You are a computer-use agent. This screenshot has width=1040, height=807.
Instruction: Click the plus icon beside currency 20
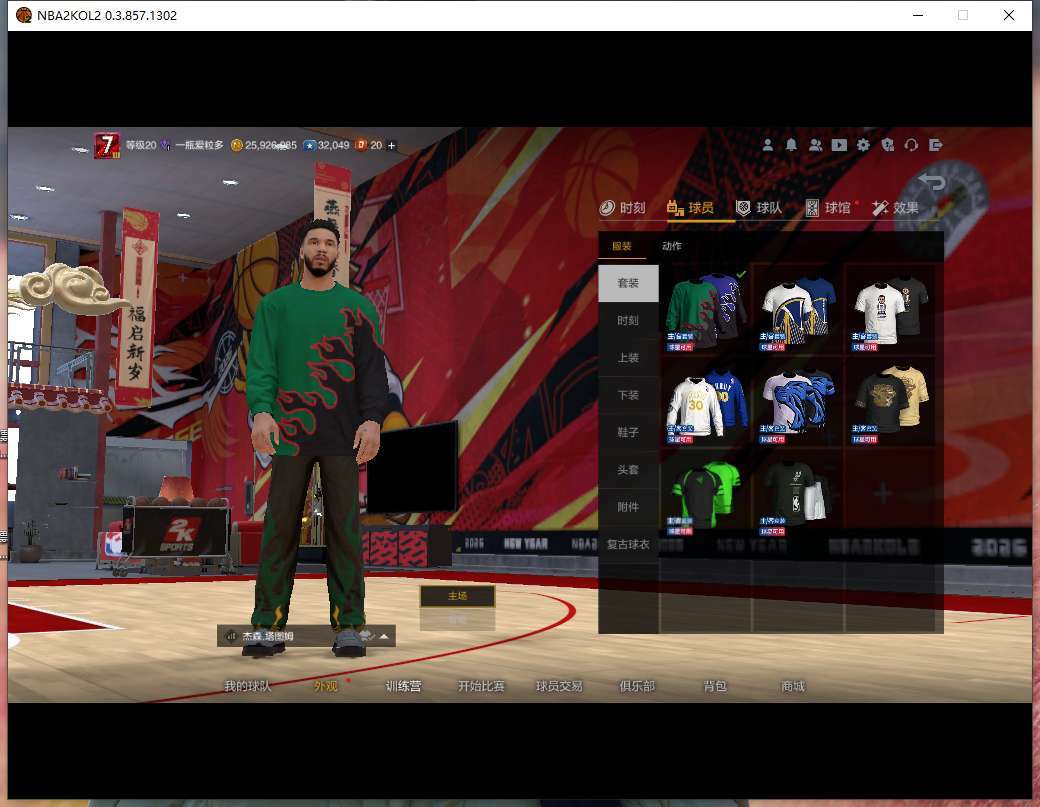[391, 145]
